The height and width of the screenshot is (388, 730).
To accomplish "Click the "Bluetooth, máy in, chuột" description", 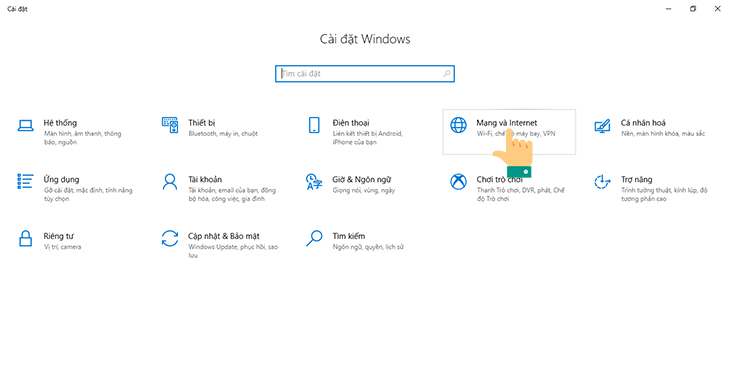I will click(223, 134).
